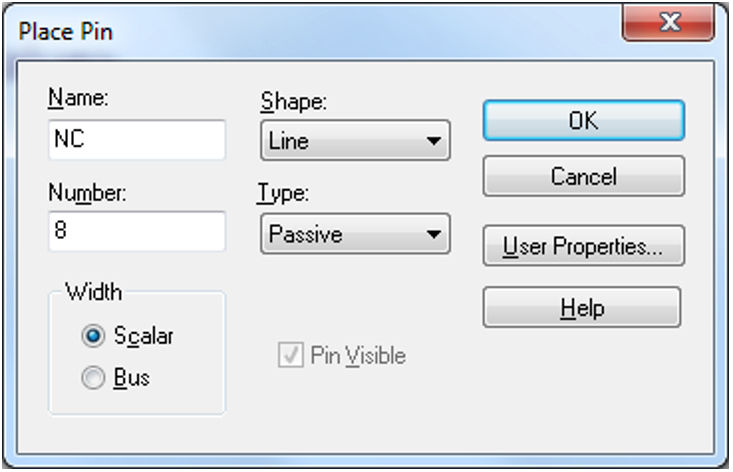Click the Place Pin title bar
This screenshot has height=472, width=733.
point(300,30)
